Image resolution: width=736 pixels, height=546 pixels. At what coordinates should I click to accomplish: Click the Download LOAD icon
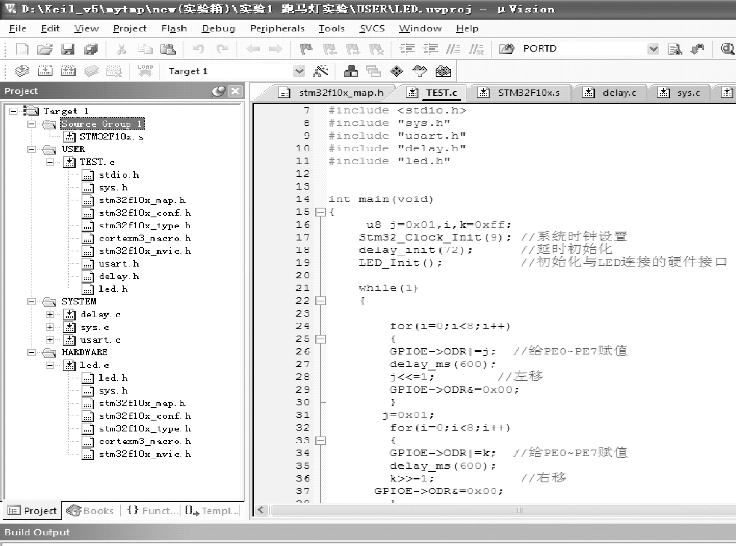[x=144, y=71]
